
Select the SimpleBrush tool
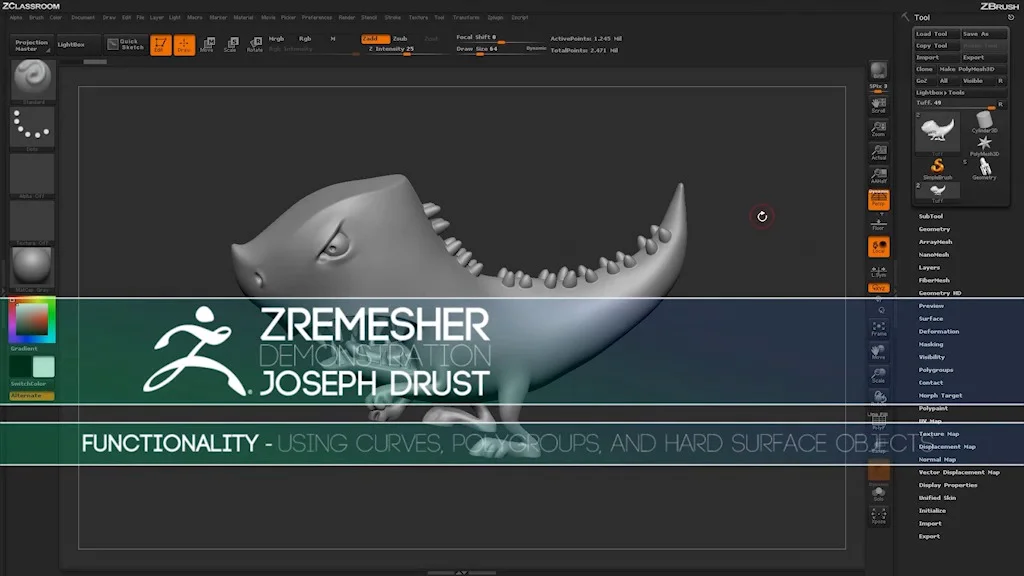pyautogui.click(x=937, y=168)
